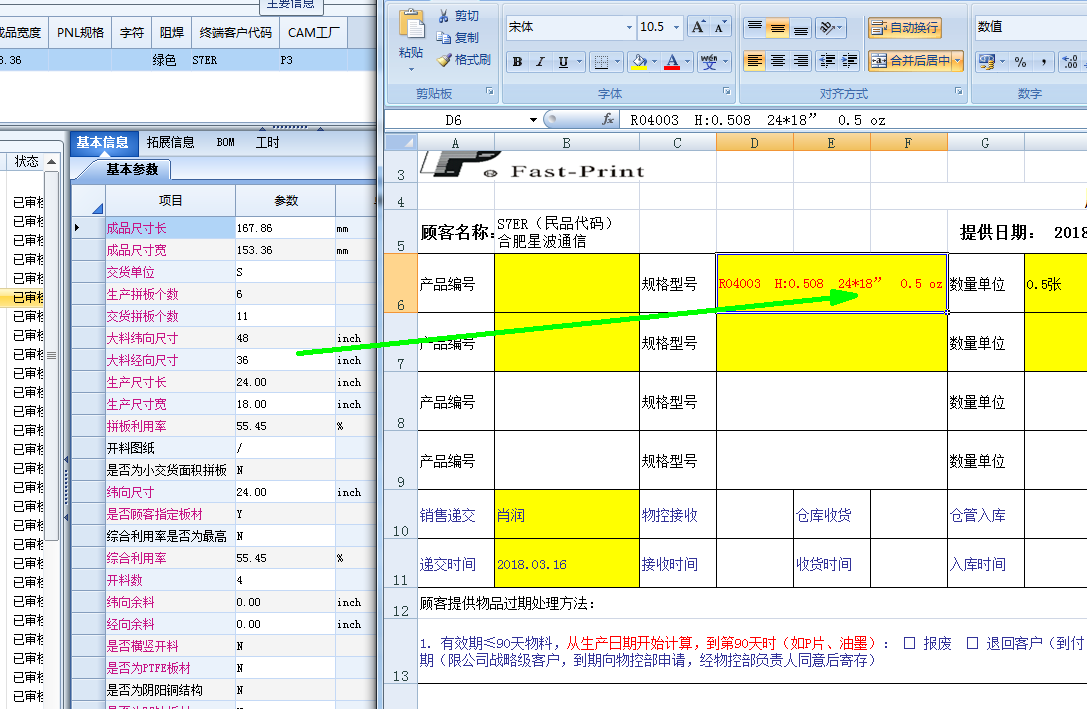Click the vertical scrollbar of the 状态 list
This screenshot has height=709, width=1087.
[52, 355]
